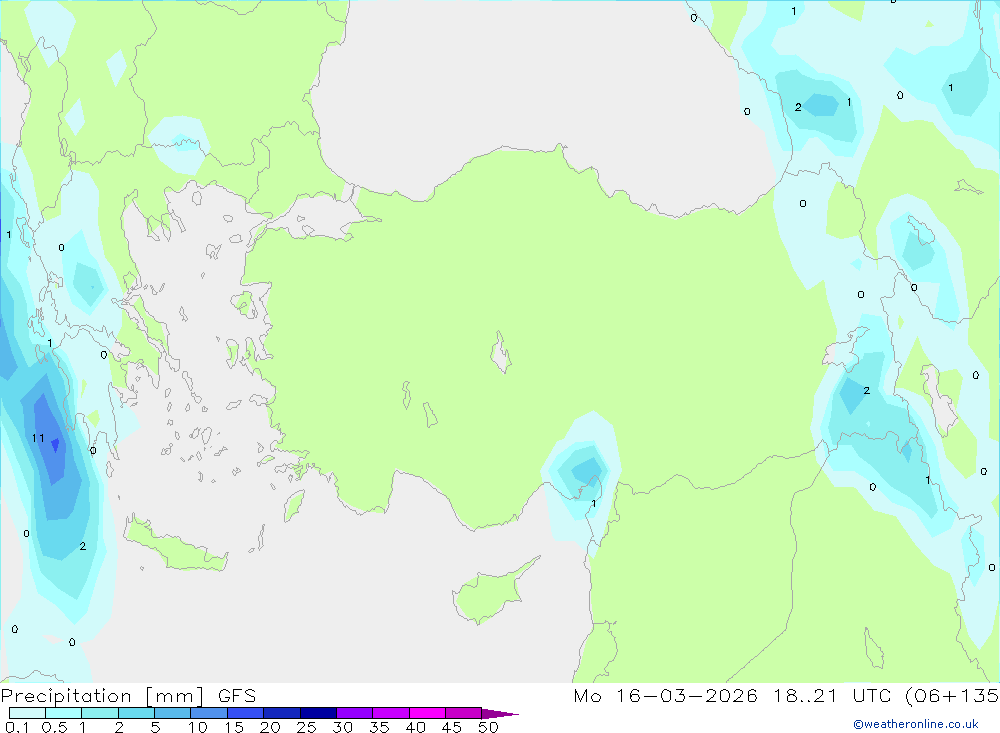This screenshot has width=1000, height=733.
Task: Click the '45' legend scale label
Action: pos(452,727)
